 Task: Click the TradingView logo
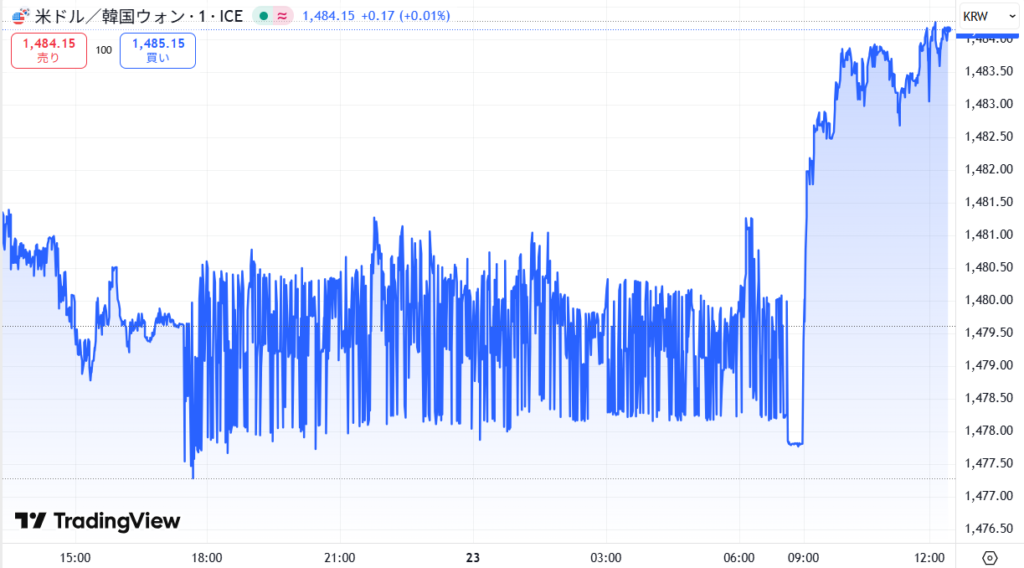(x=97, y=521)
